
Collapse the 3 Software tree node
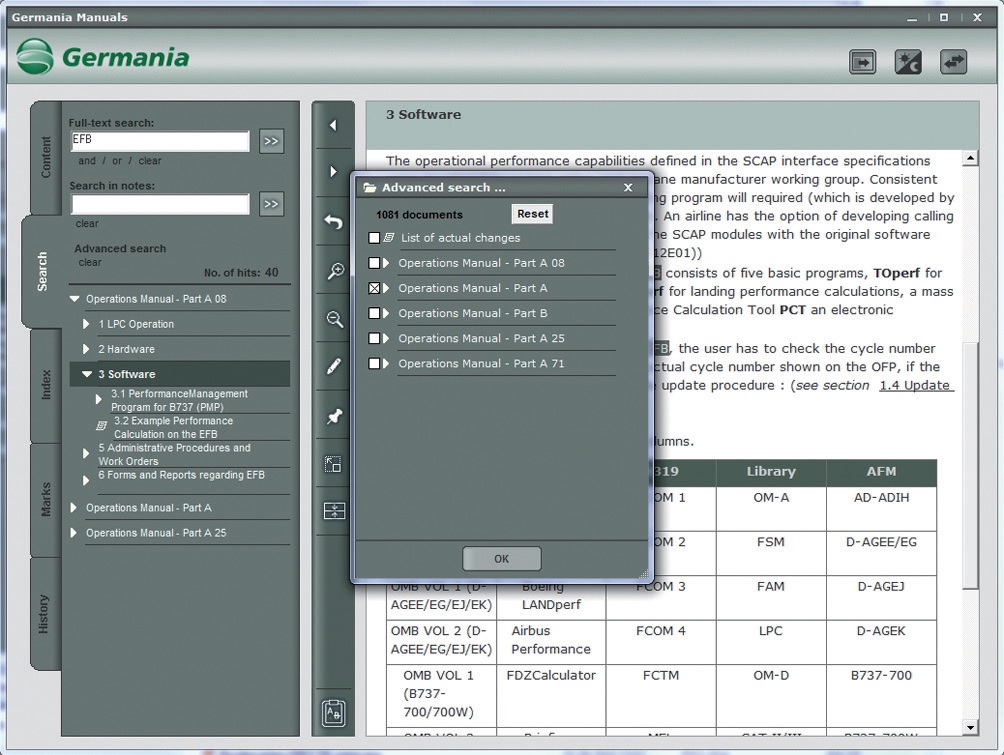[87, 374]
